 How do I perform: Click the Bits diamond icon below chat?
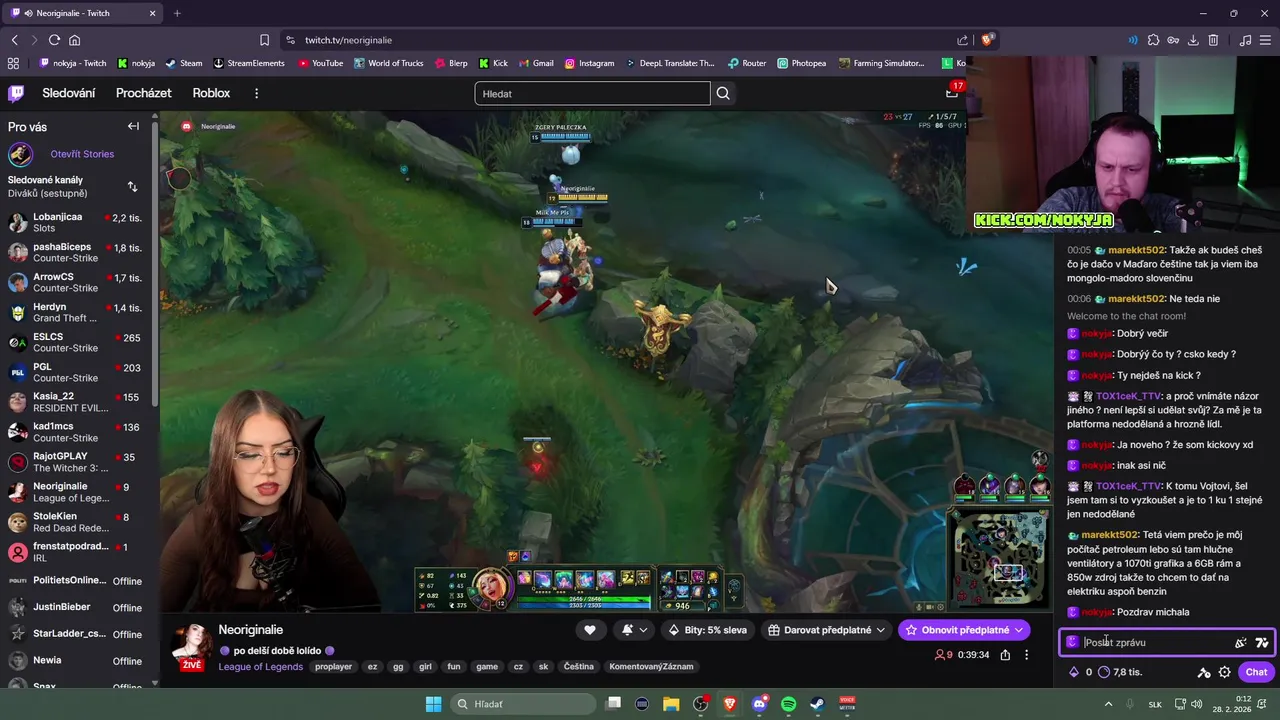click(1074, 672)
